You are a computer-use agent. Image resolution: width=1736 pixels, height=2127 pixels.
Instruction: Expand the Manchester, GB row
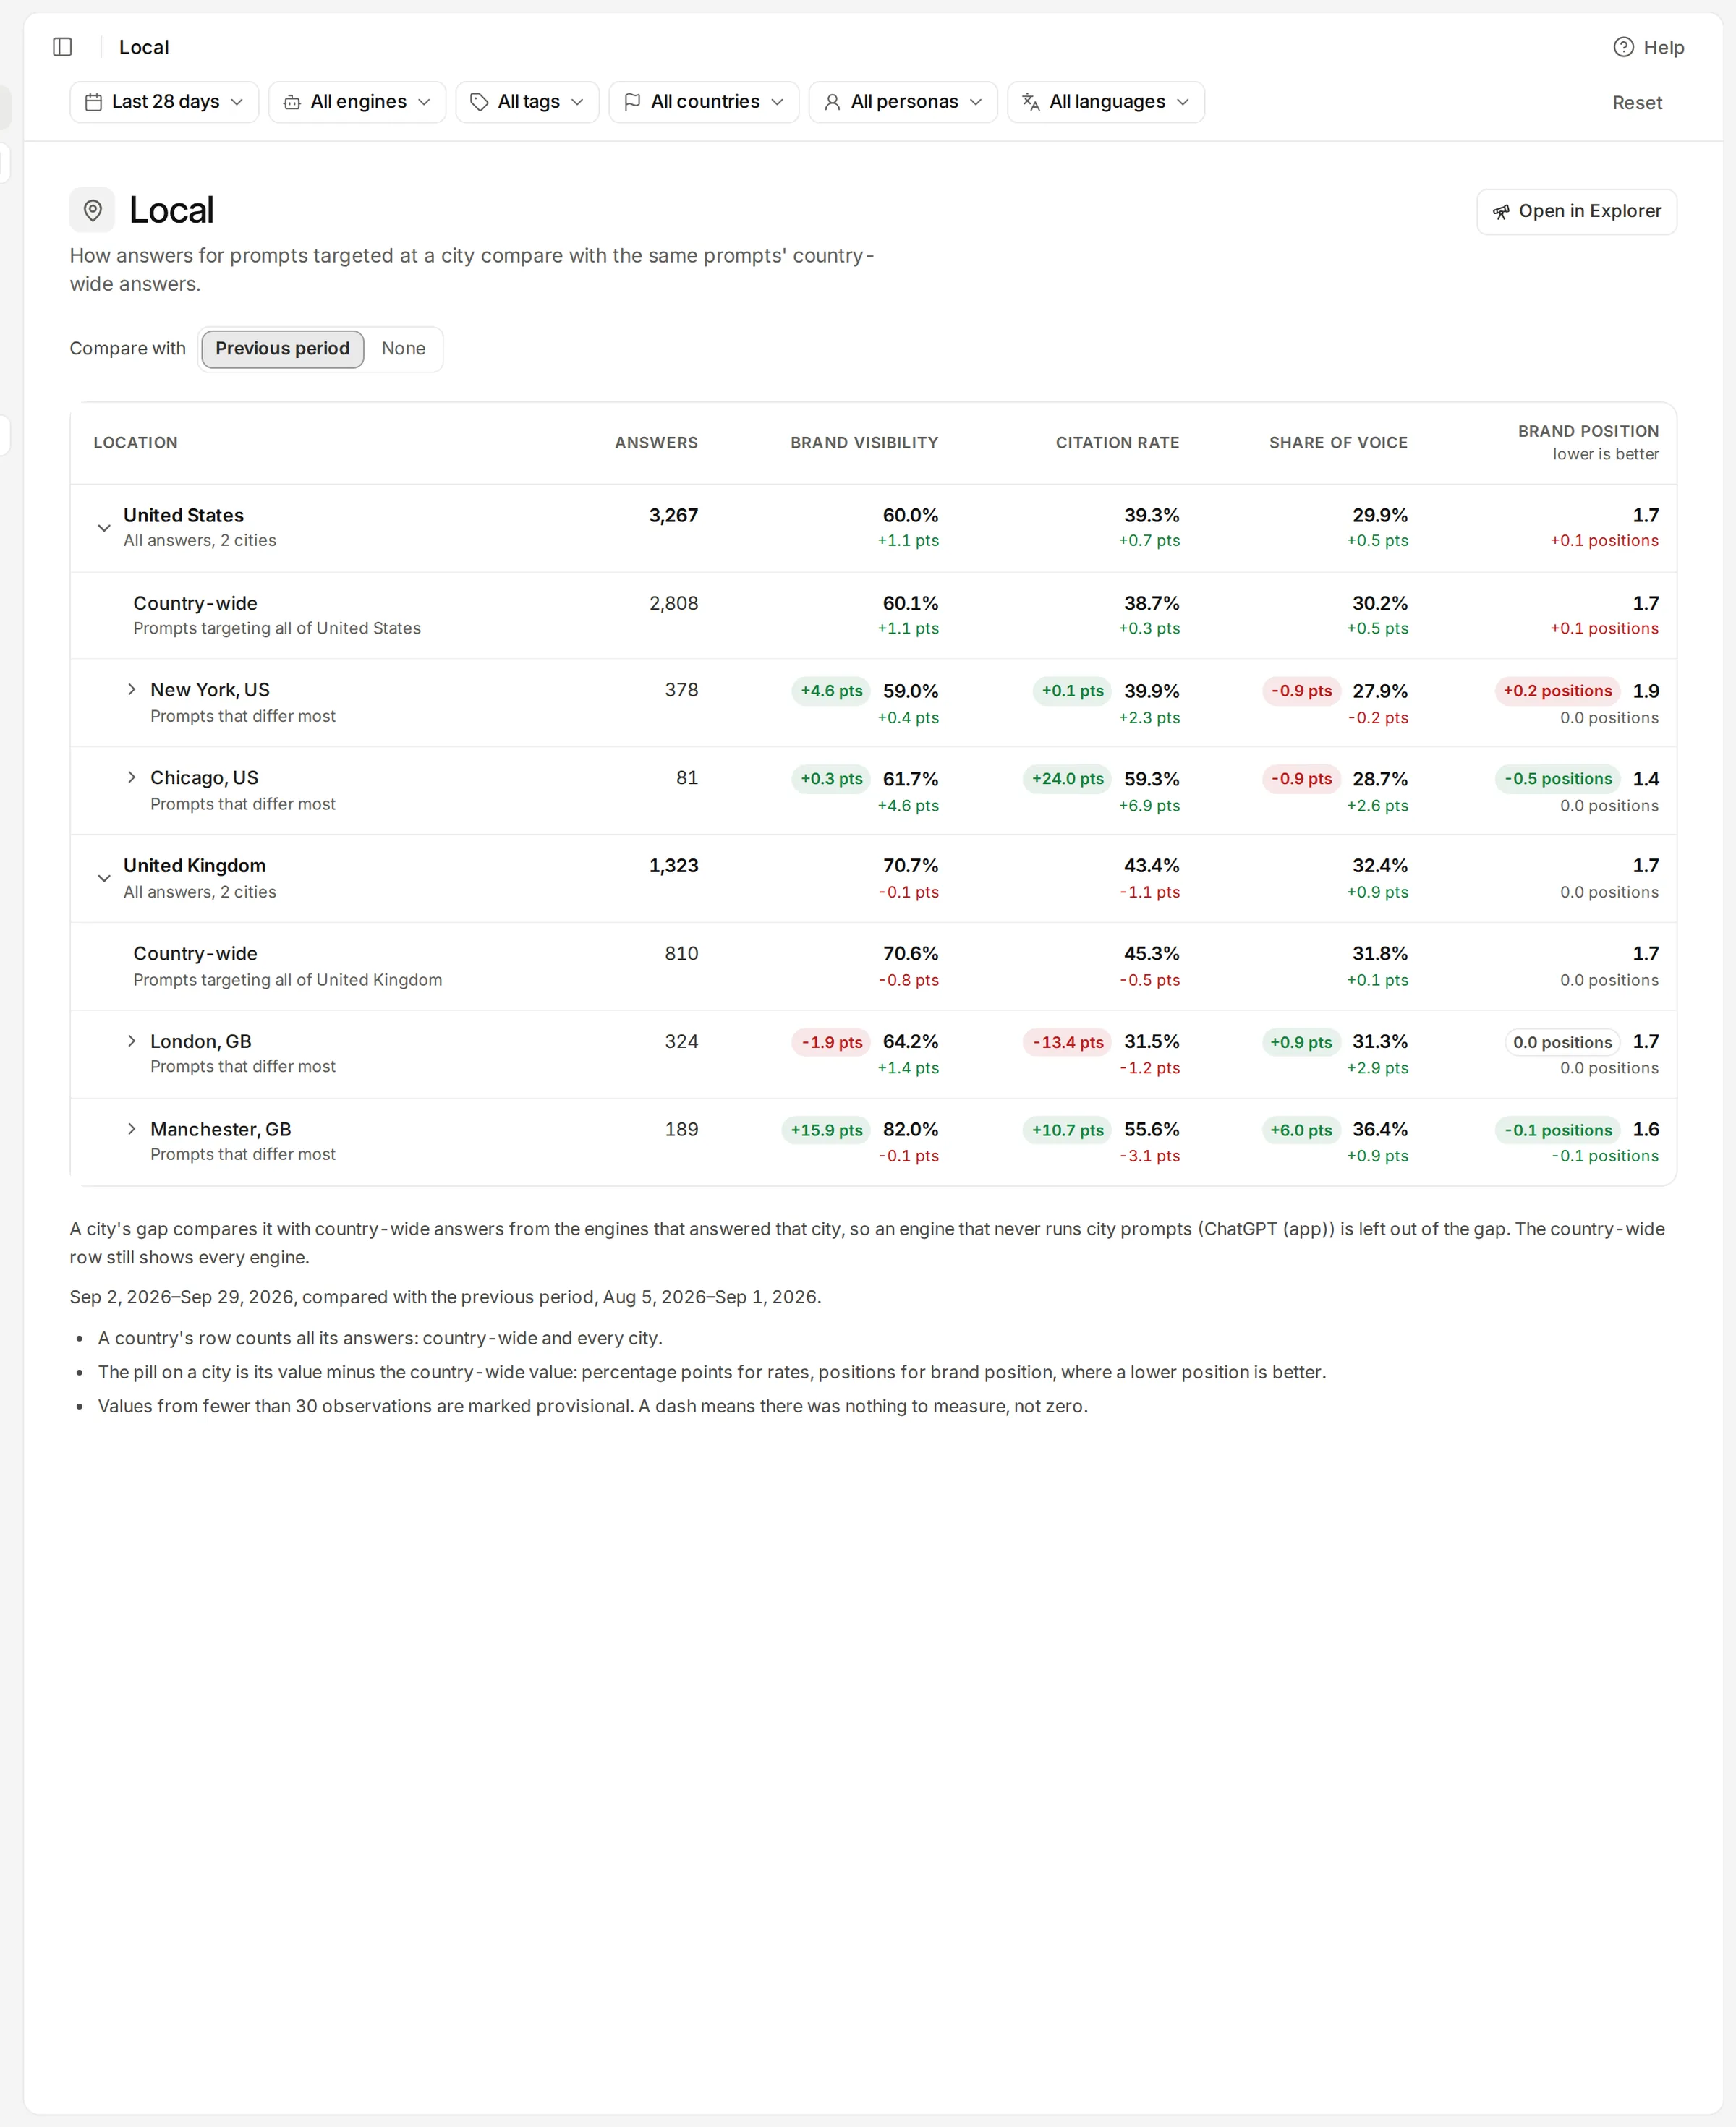131,1129
